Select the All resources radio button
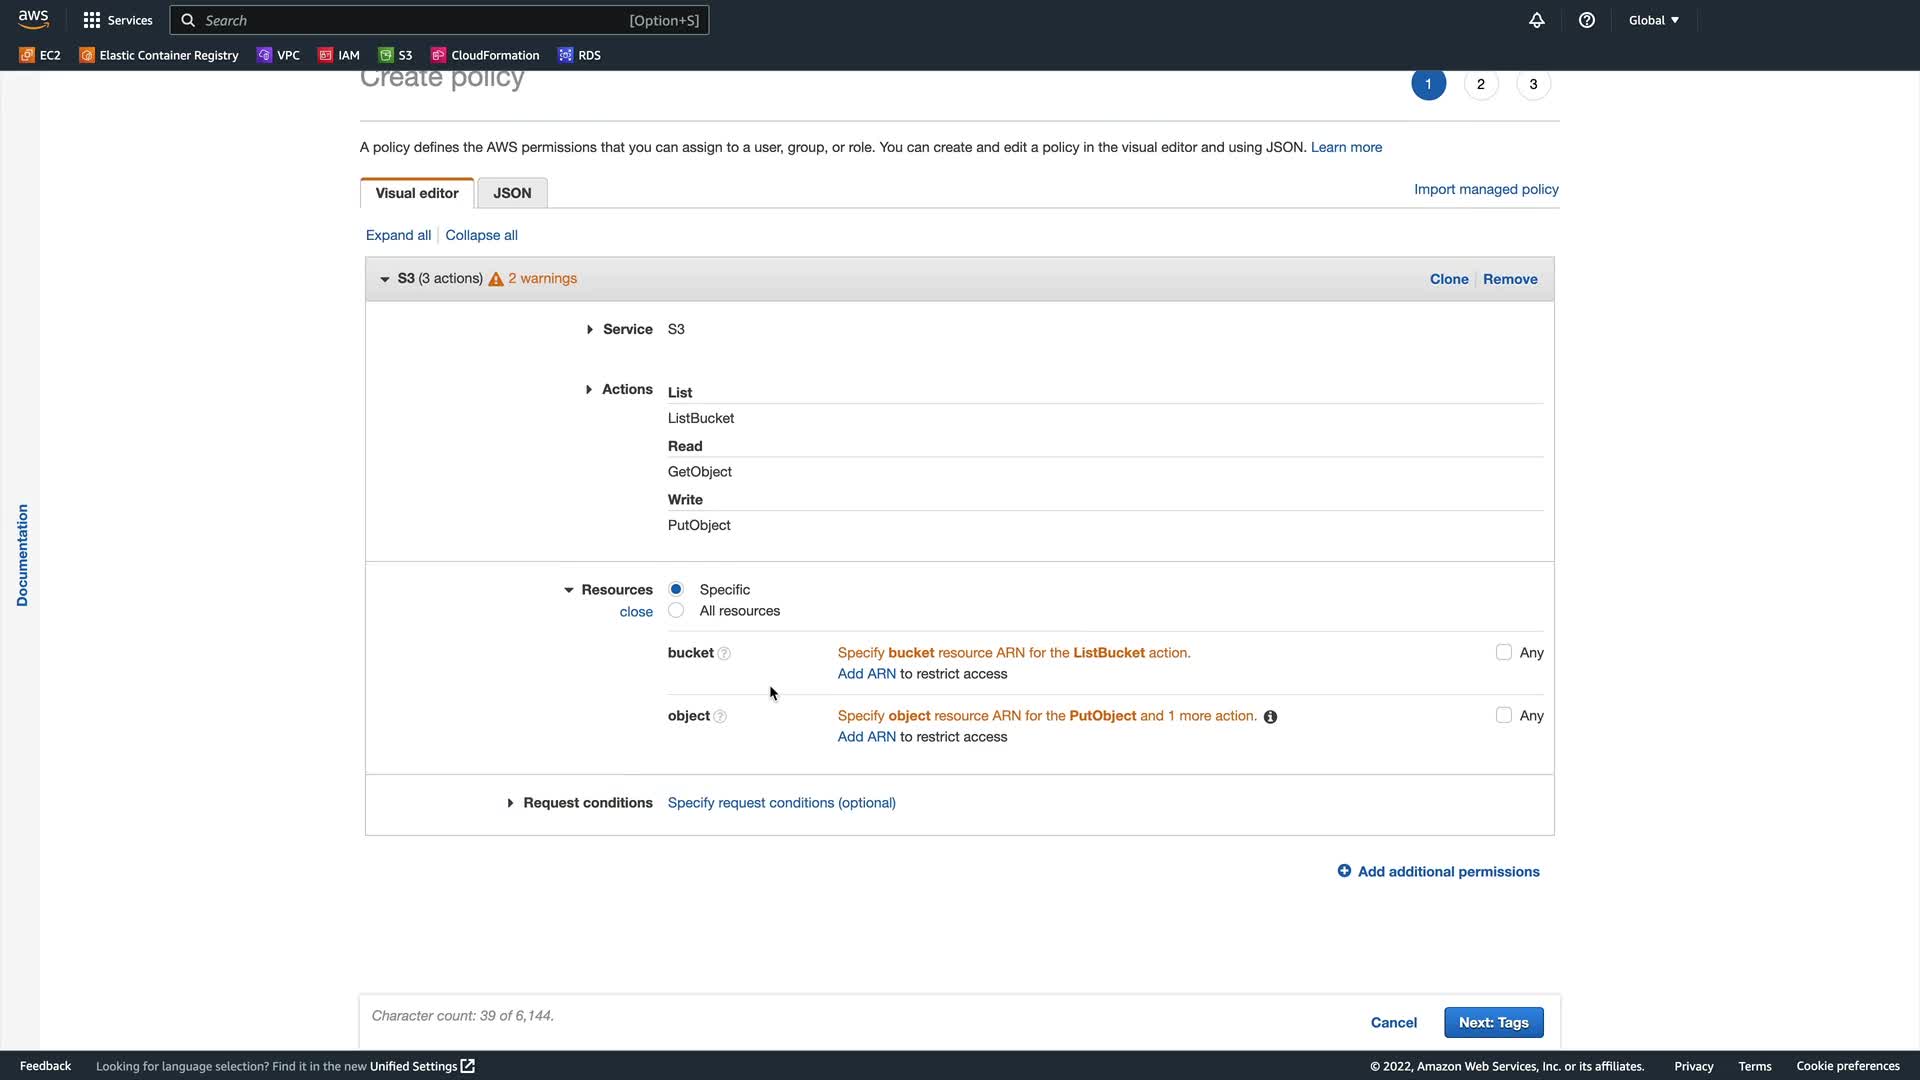This screenshot has width=1920, height=1080. (x=676, y=611)
